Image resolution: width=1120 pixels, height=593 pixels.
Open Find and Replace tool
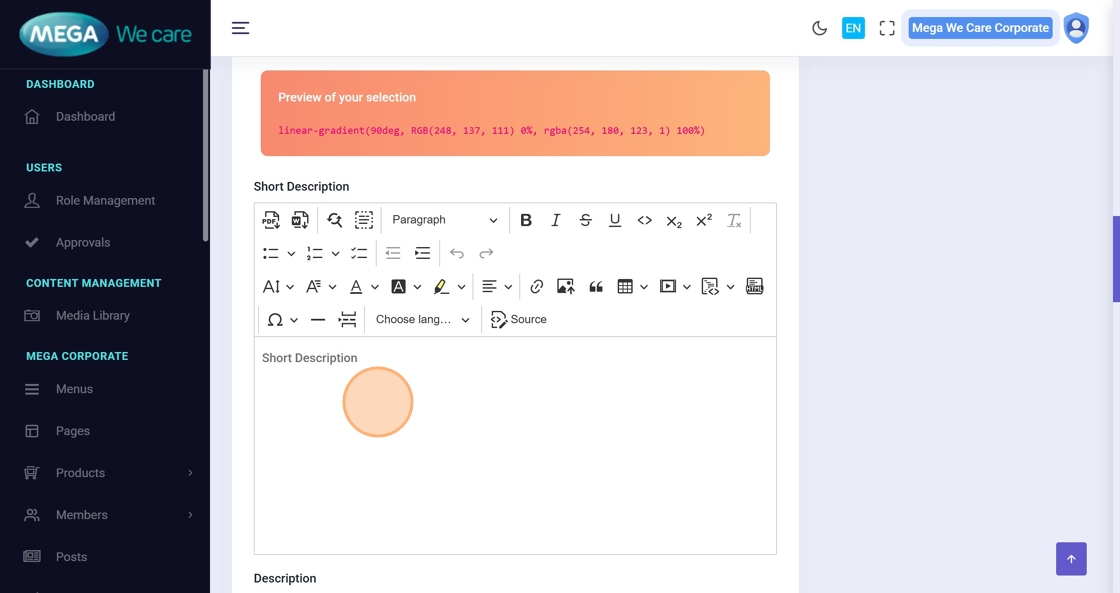pos(335,220)
